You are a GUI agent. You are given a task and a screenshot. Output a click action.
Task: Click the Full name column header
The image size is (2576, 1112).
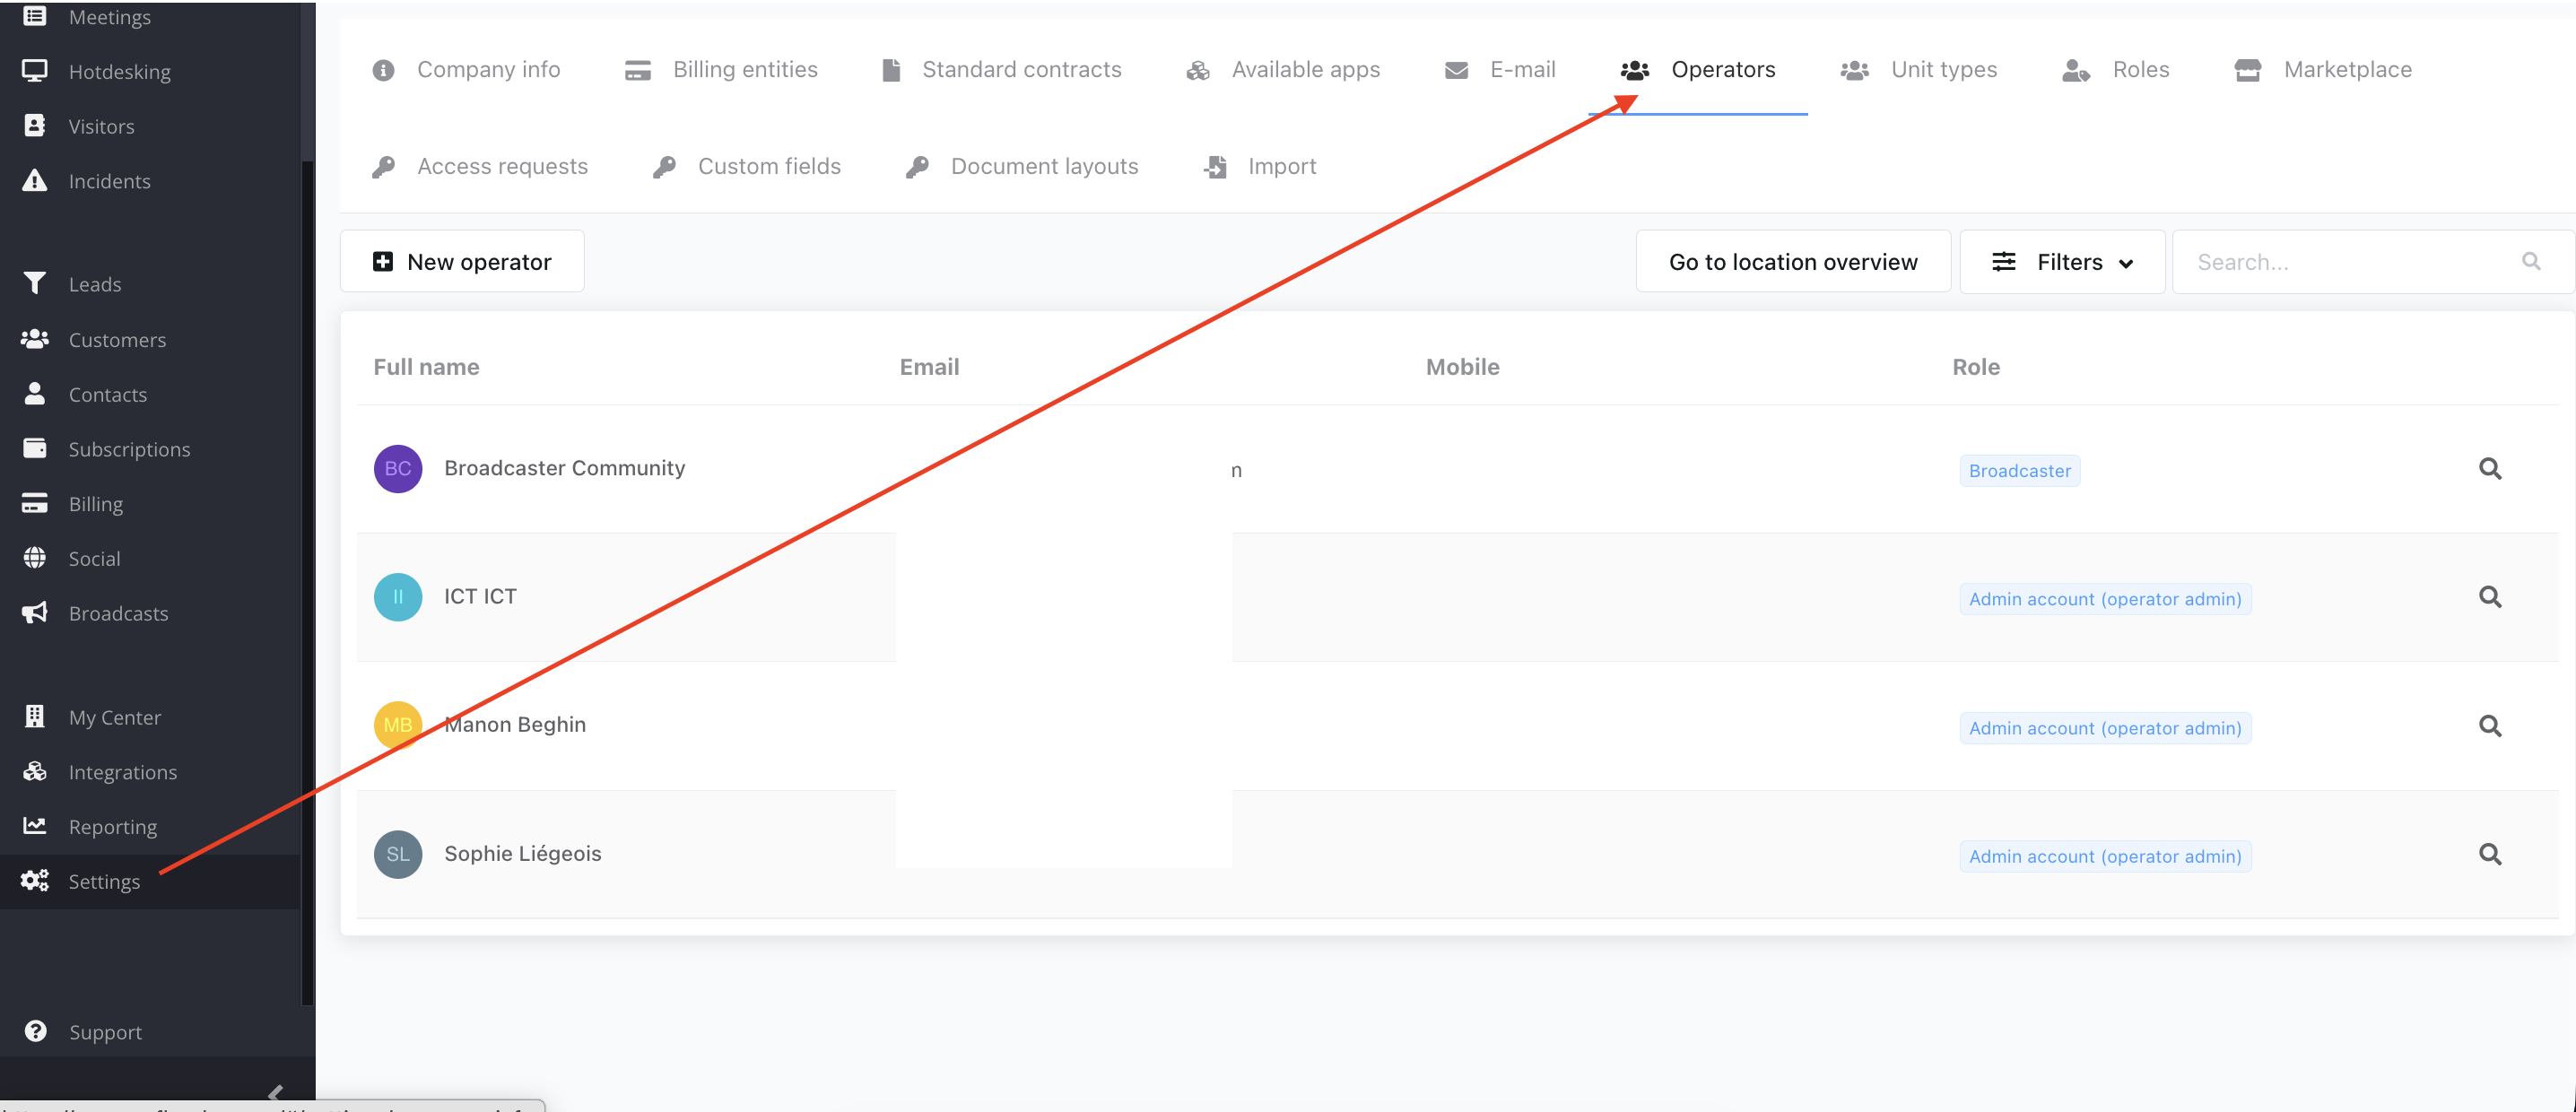point(426,367)
